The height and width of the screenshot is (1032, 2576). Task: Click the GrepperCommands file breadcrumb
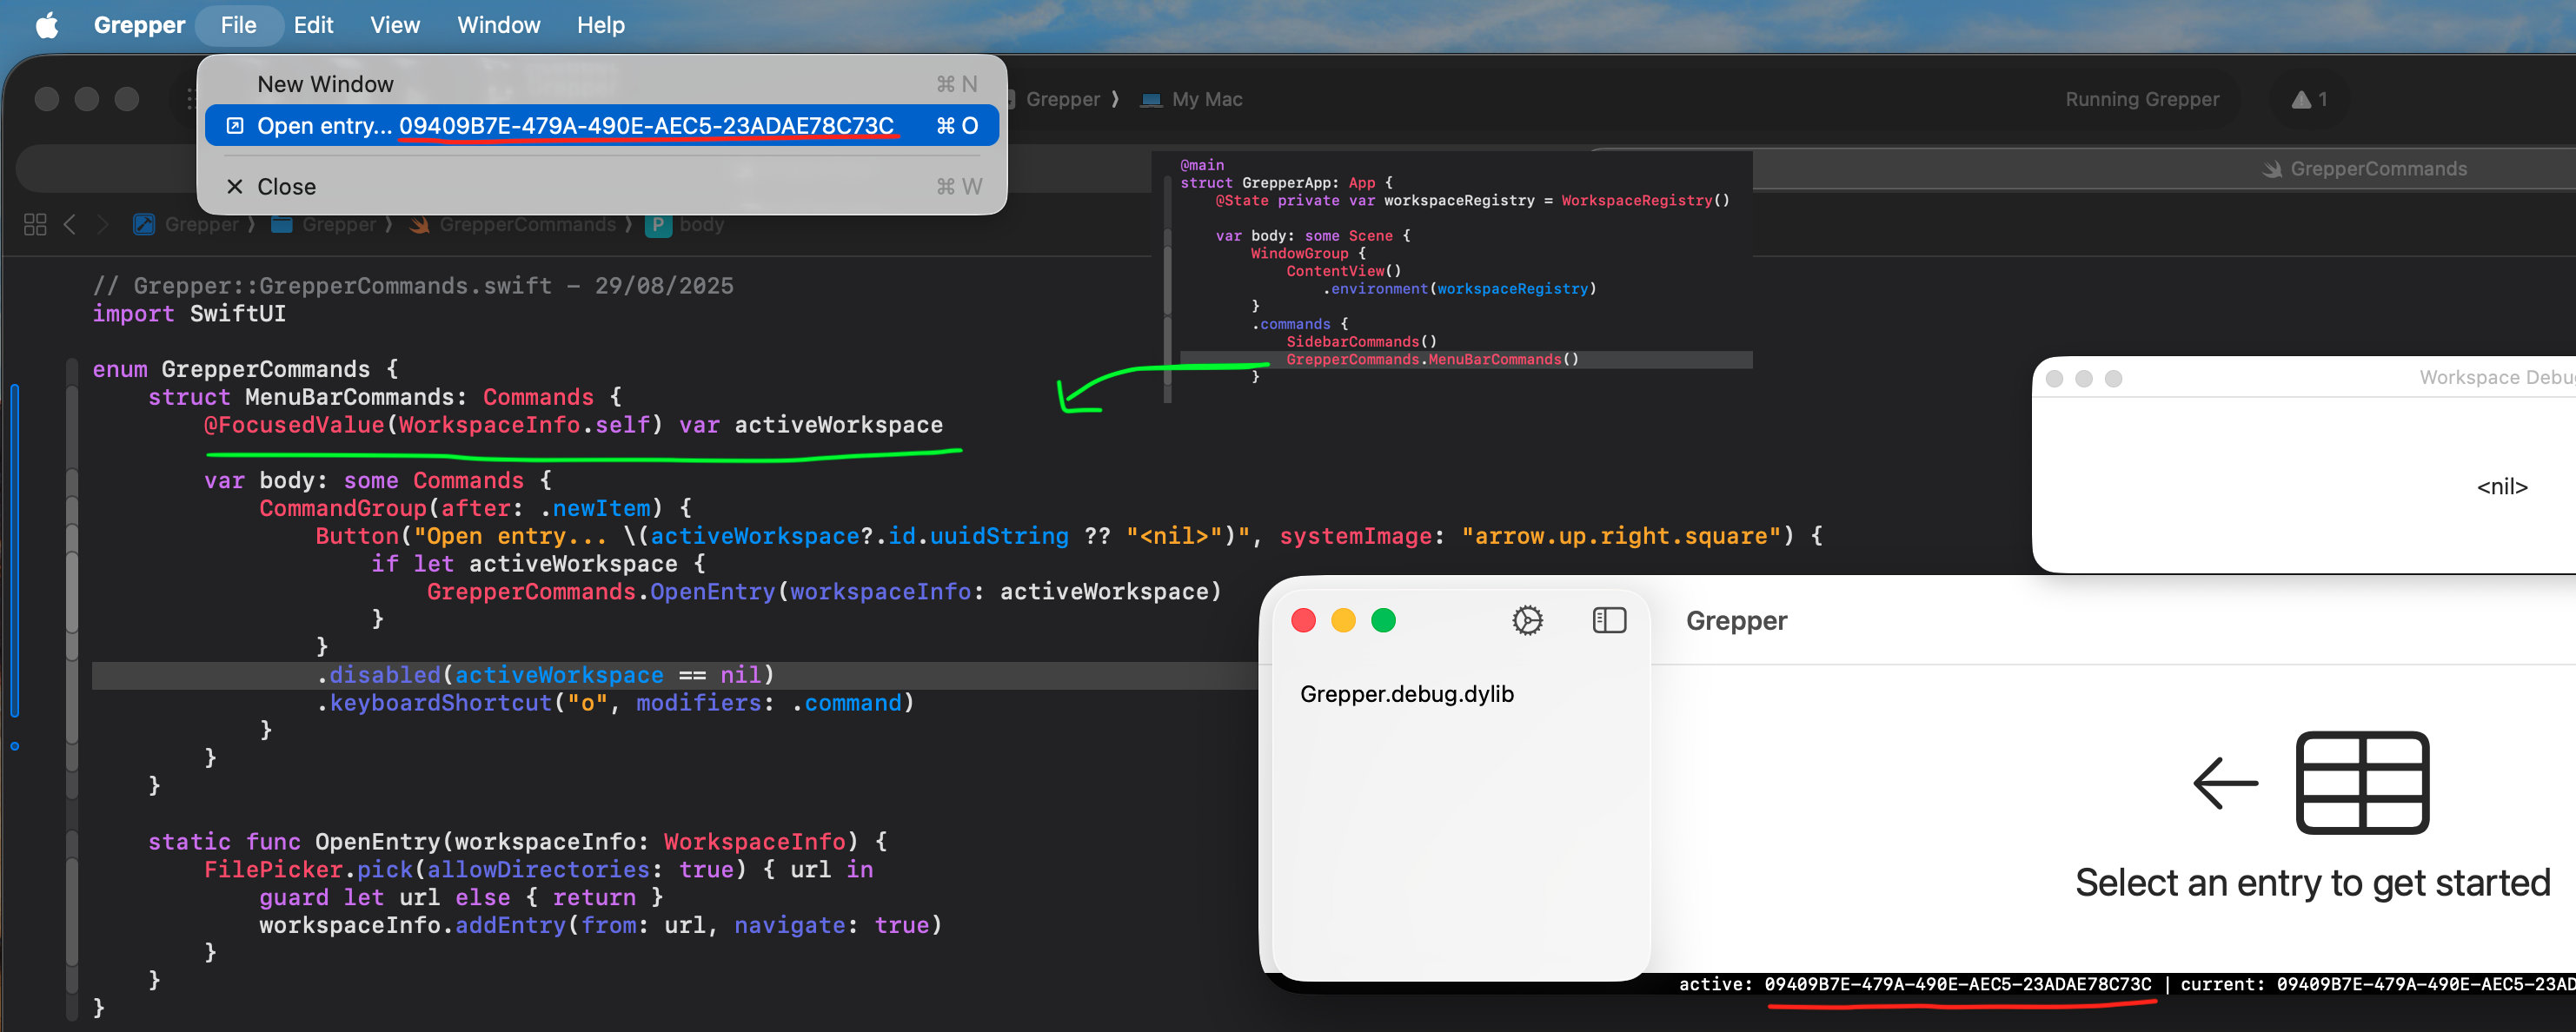click(514, 224)
